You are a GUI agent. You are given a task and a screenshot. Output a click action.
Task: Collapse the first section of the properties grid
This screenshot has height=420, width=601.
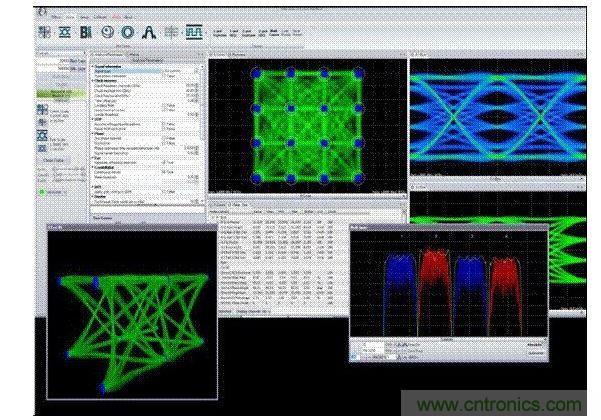tap(92, 67)
